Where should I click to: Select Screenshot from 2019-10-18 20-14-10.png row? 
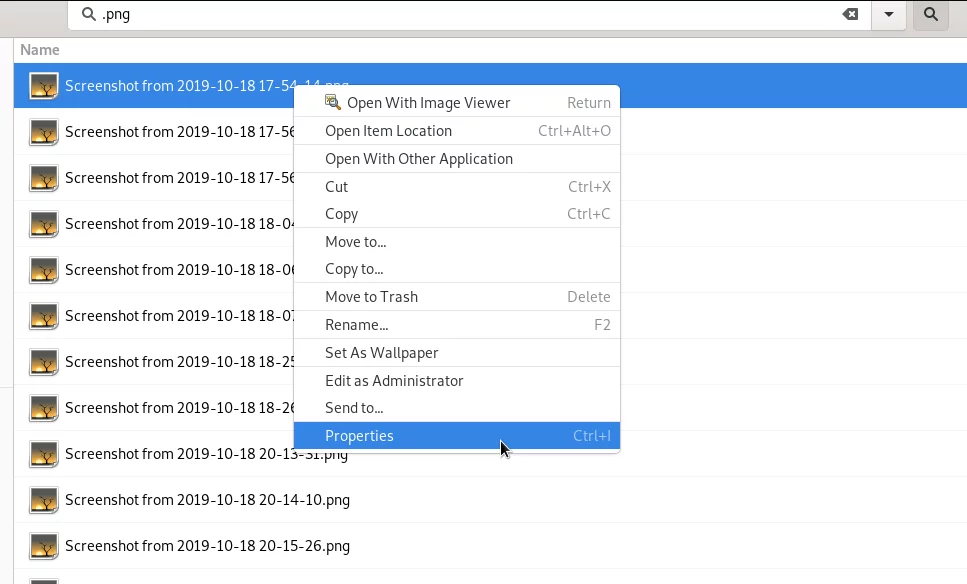(x=490, y=500)
